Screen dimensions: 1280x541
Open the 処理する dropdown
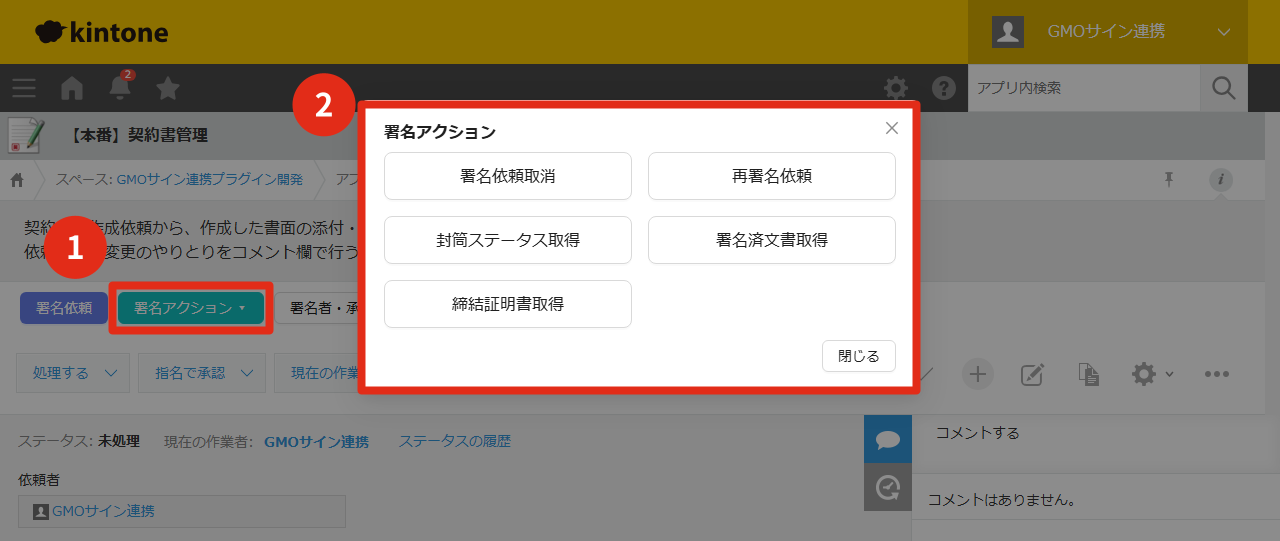pyautogui.click(x=74, y=373)
